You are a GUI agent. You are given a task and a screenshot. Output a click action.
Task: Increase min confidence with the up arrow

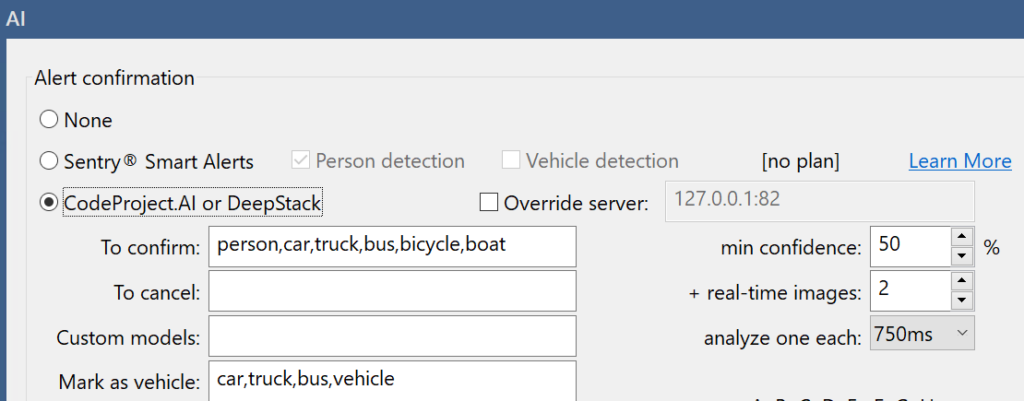pyautogui.click(x=962, y=236)
